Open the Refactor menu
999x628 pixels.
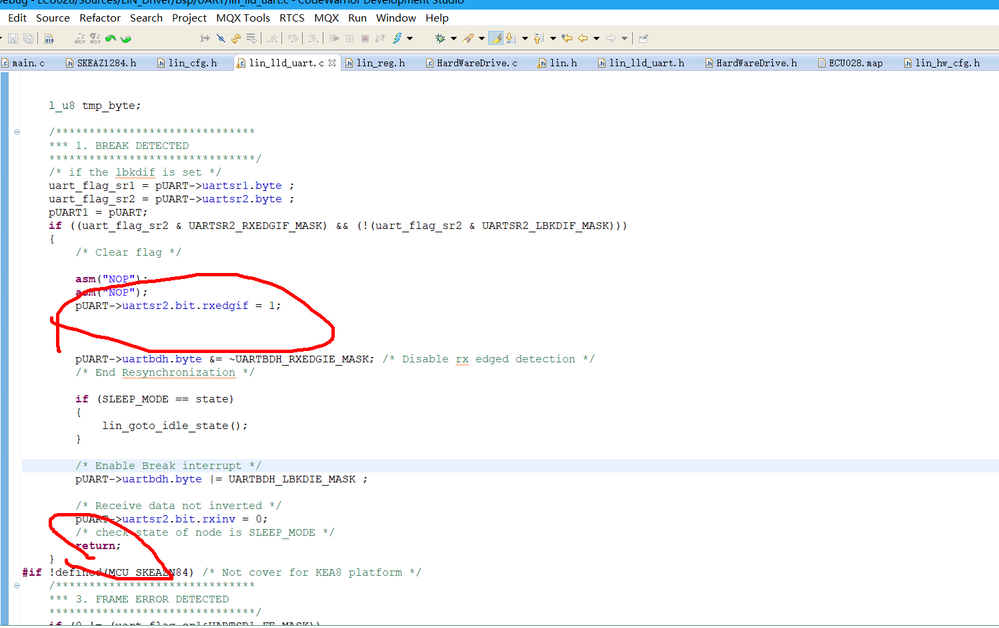[100, 18]
